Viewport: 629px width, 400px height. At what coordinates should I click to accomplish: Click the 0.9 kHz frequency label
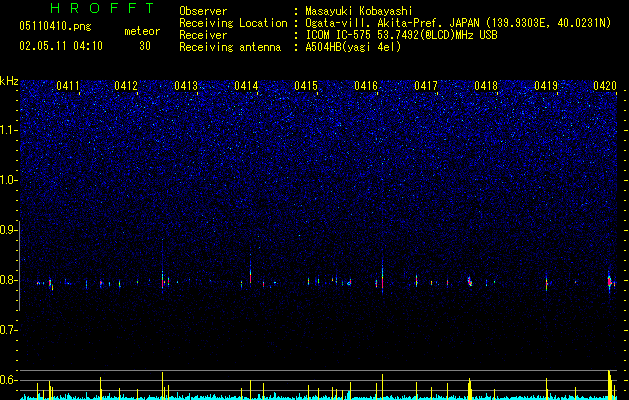pos(8,230)
